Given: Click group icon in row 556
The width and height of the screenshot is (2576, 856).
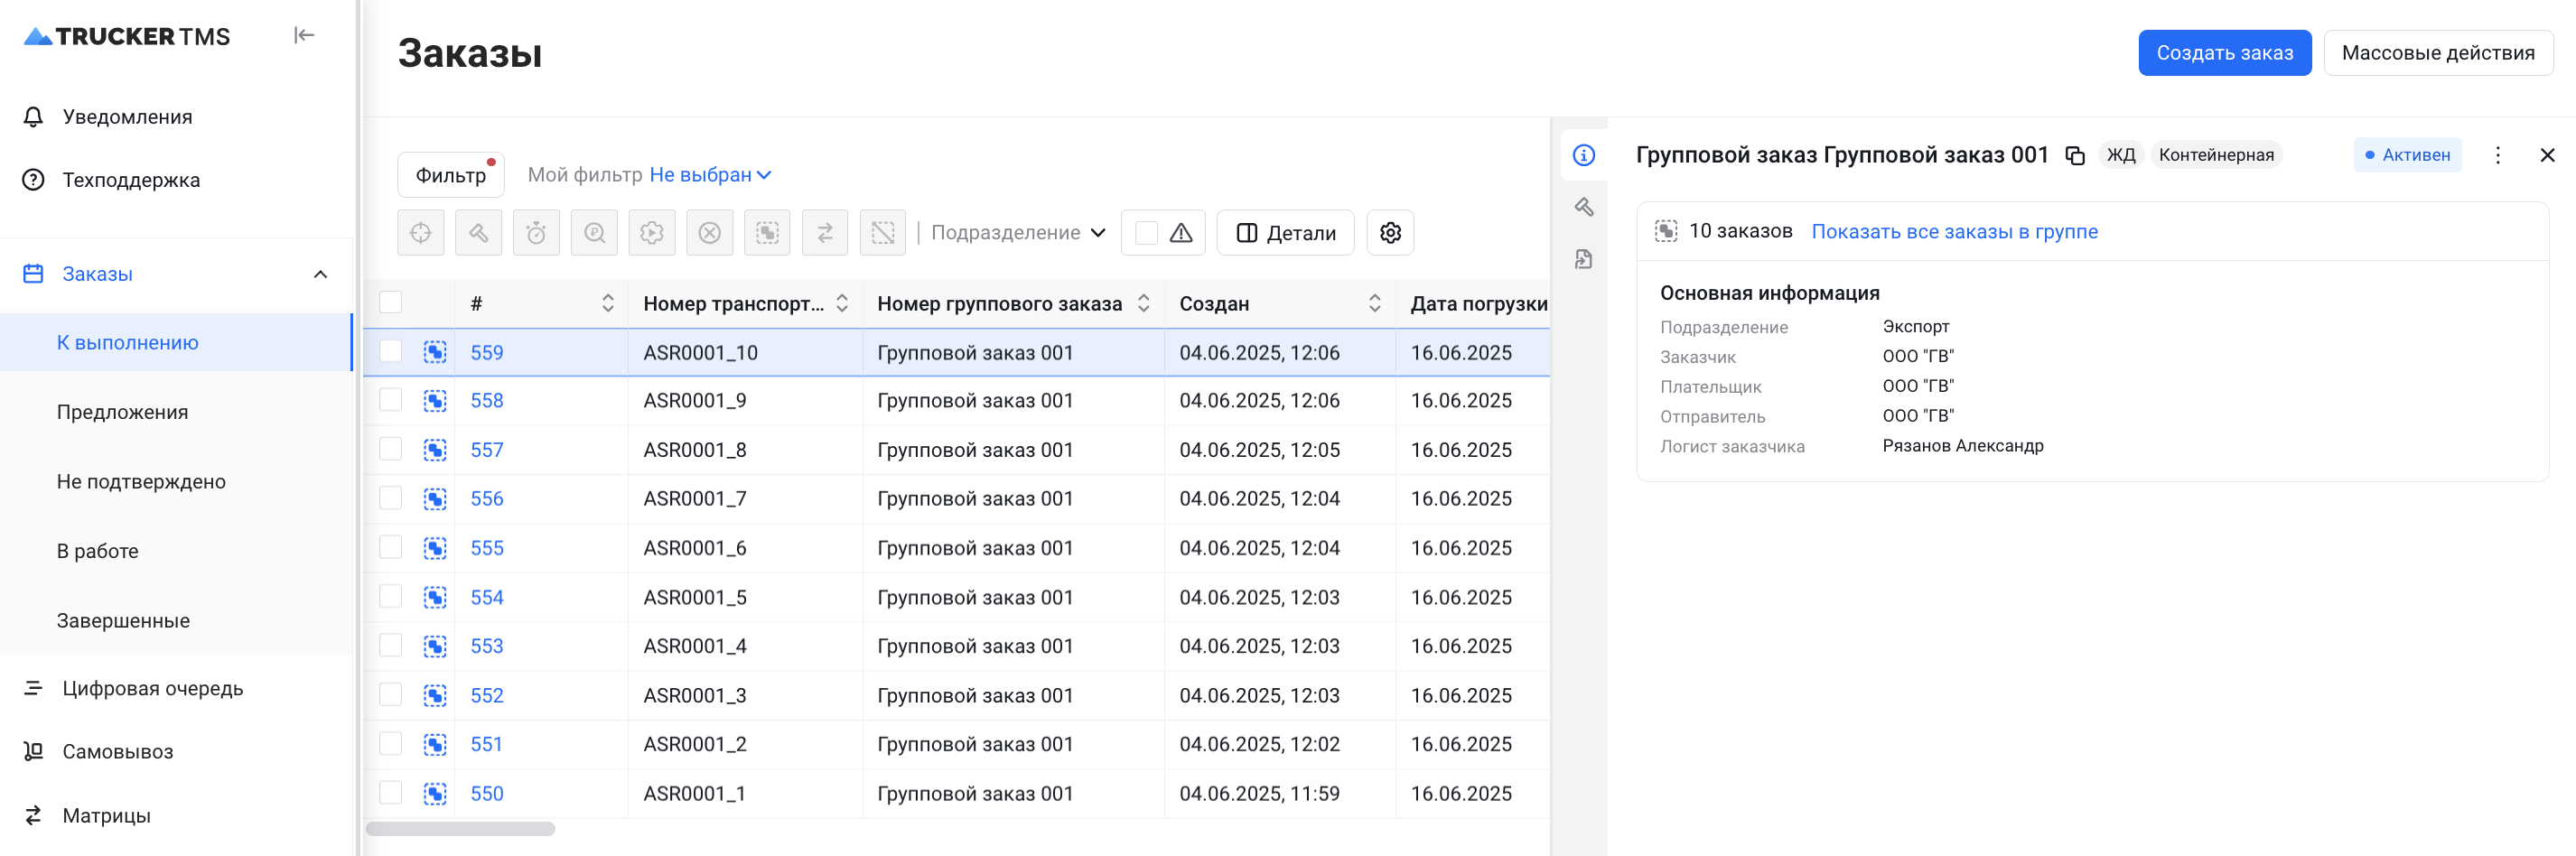Looking at the screenshot, I should (435, 498).
